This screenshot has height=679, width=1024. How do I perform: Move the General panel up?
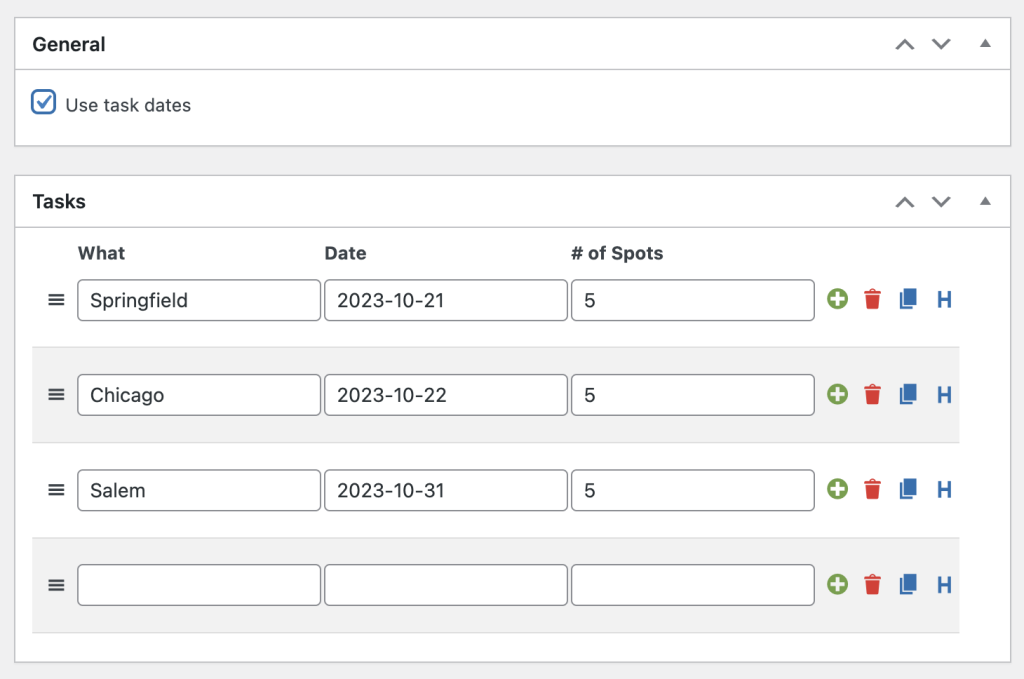tap(904, 44)
